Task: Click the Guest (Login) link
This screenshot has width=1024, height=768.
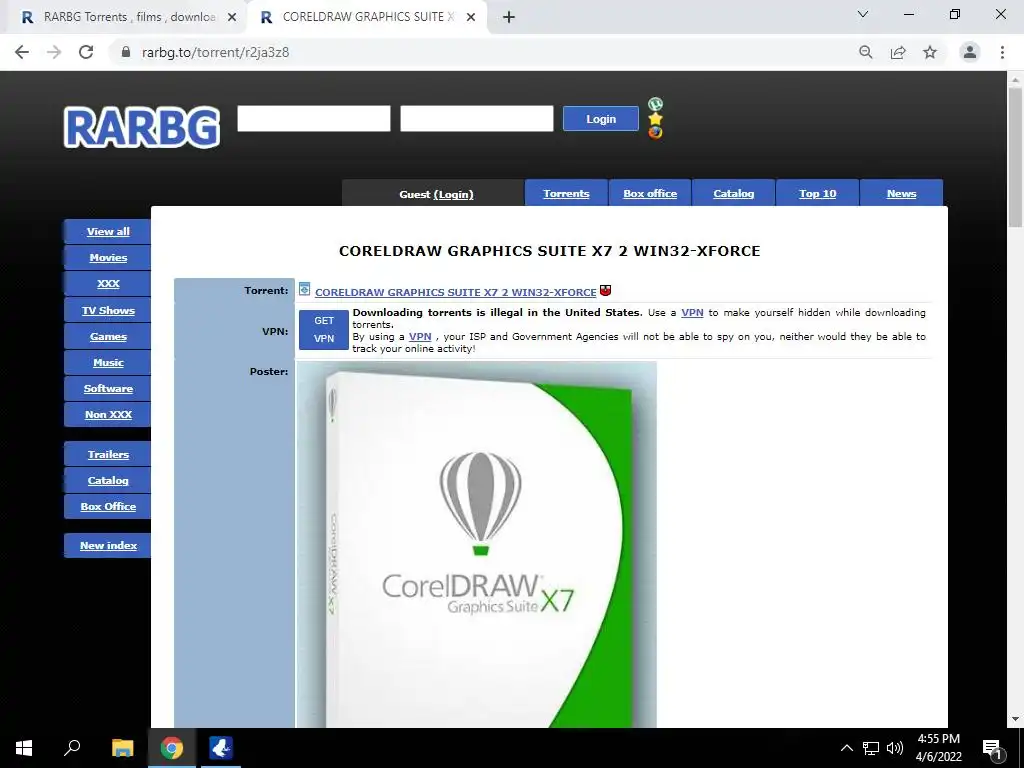Action: [453, 195]
